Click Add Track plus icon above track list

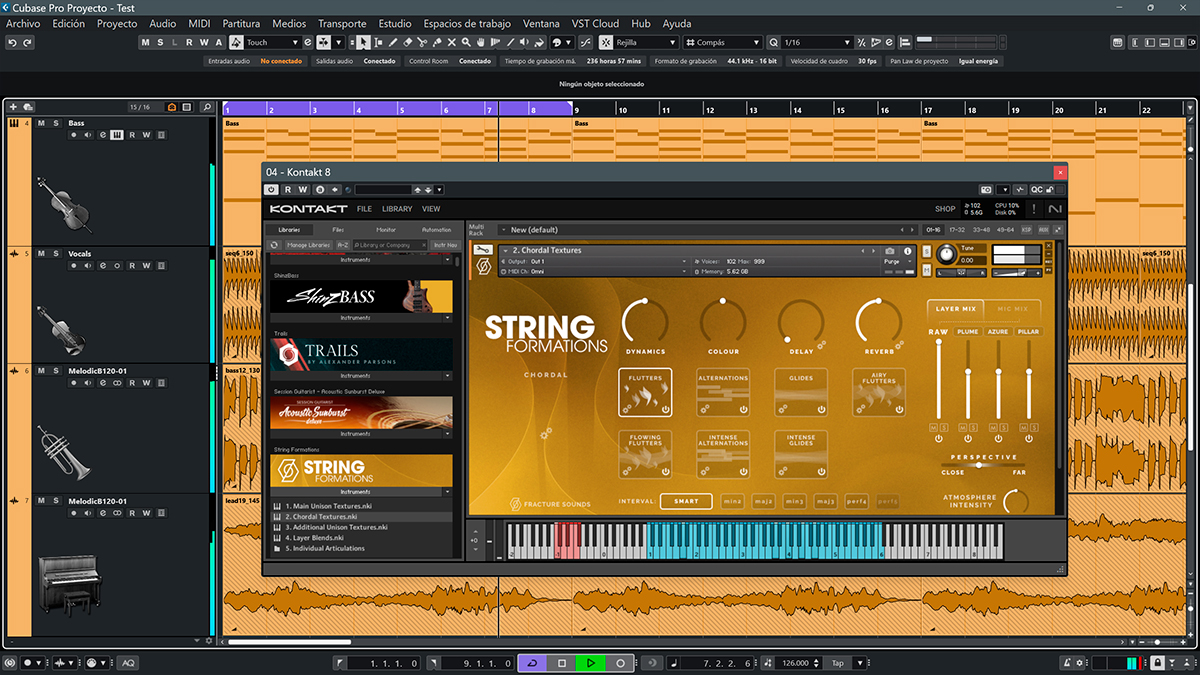coord(13,107)
